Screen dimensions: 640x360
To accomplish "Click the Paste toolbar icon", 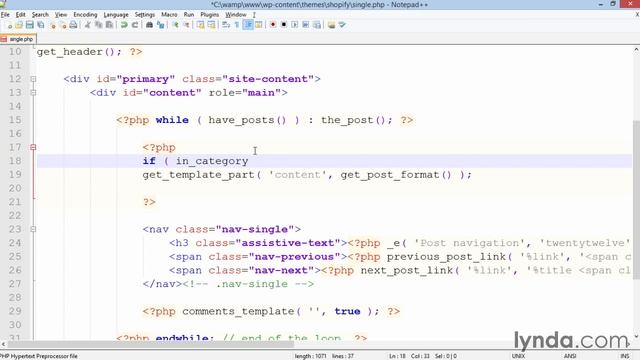I will 109,25.
